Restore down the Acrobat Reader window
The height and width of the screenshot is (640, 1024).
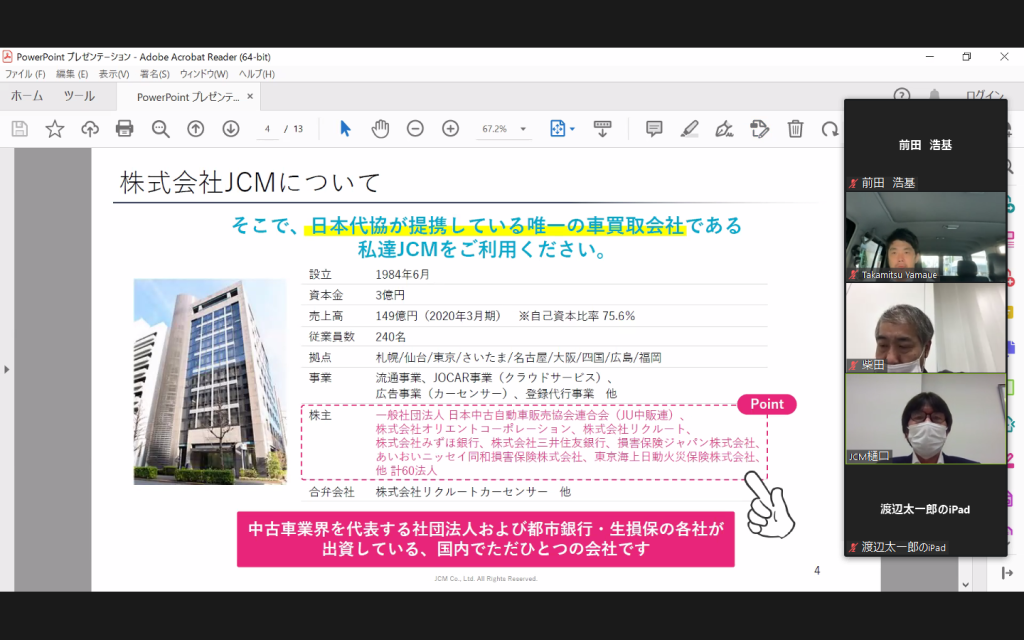coord(967,57)
